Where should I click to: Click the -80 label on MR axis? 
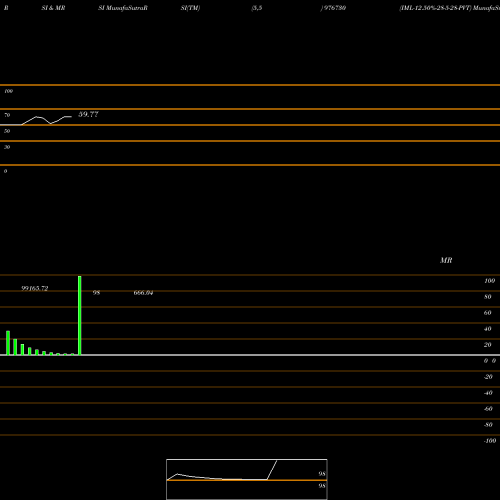tap(488, 425)
